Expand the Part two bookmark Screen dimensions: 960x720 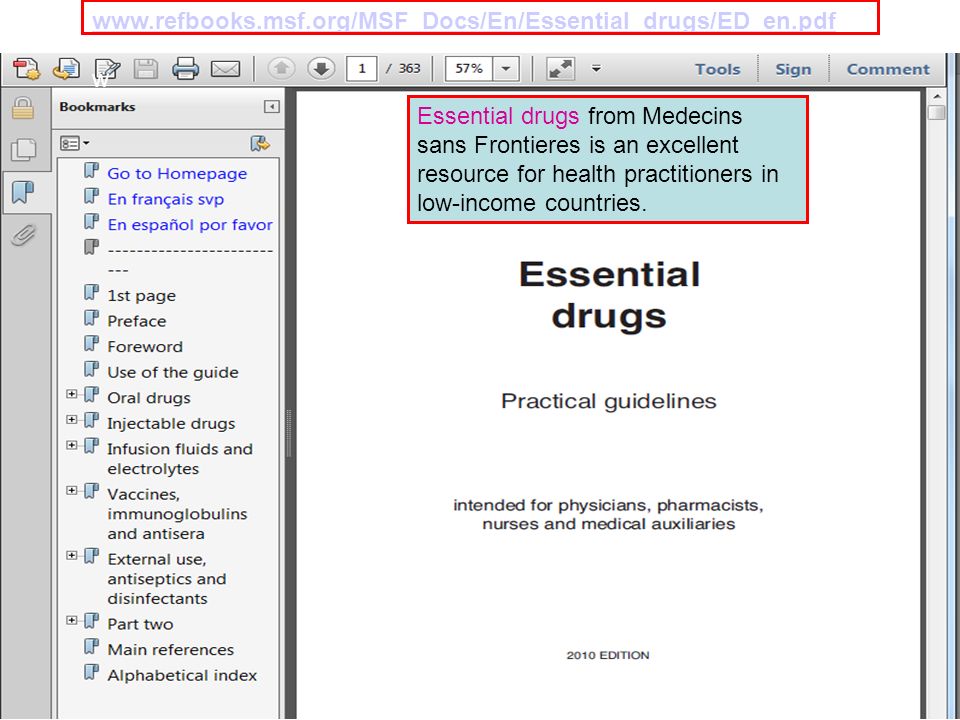pyautogui.click(x=72, y=620)
